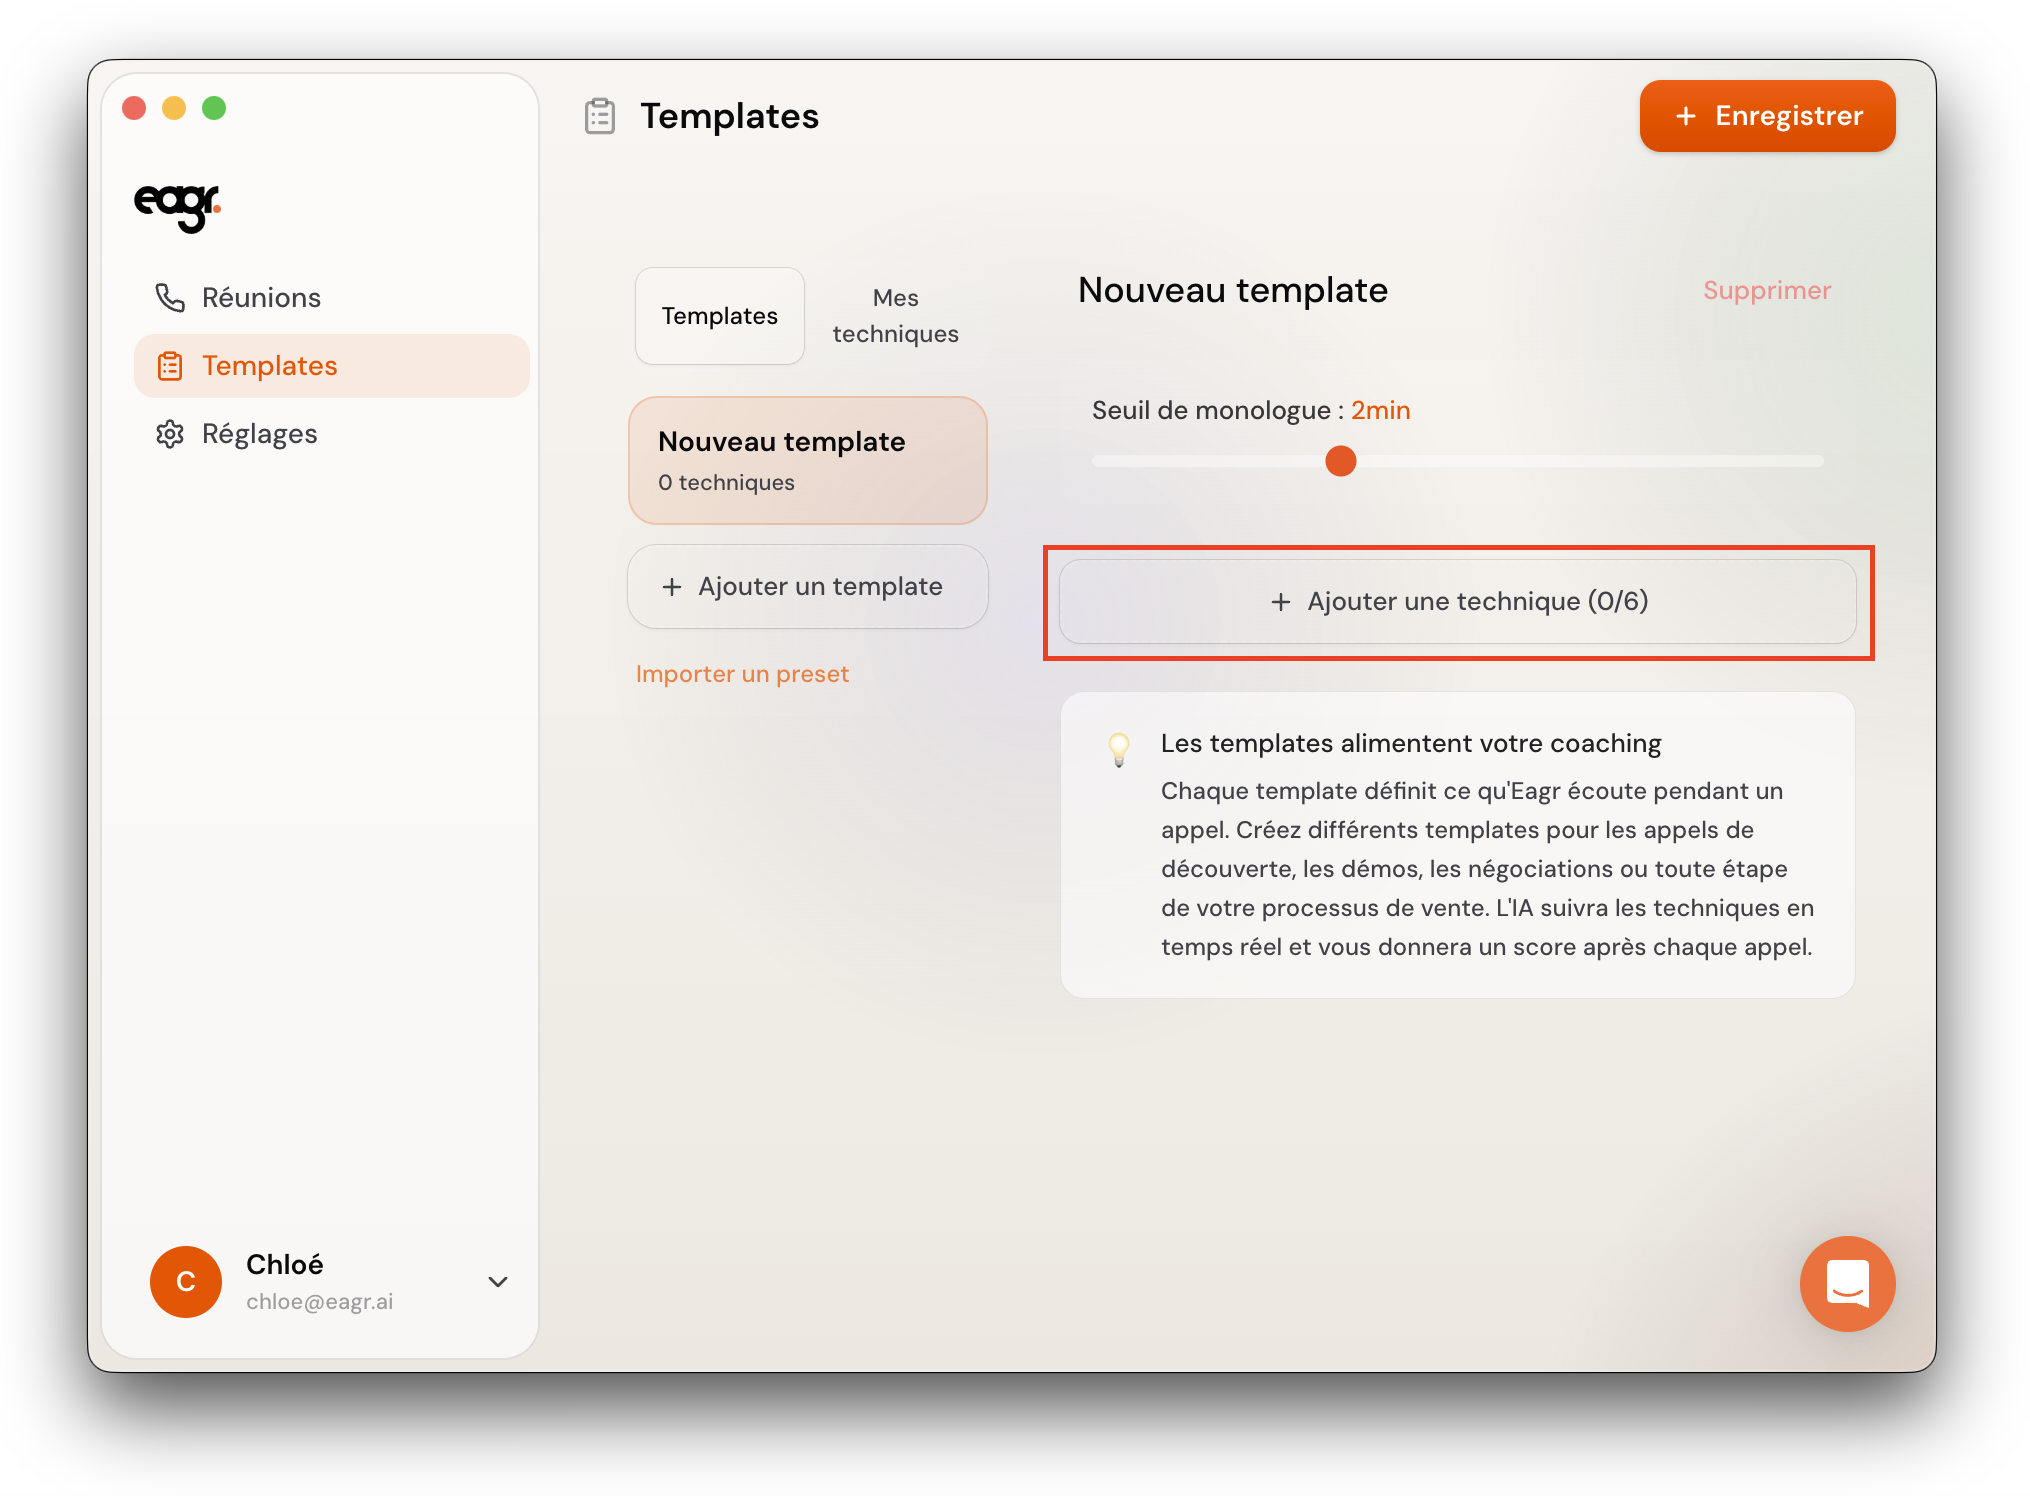
Task: Go to Réglages in the sidebar
Action: pos(258,434)
